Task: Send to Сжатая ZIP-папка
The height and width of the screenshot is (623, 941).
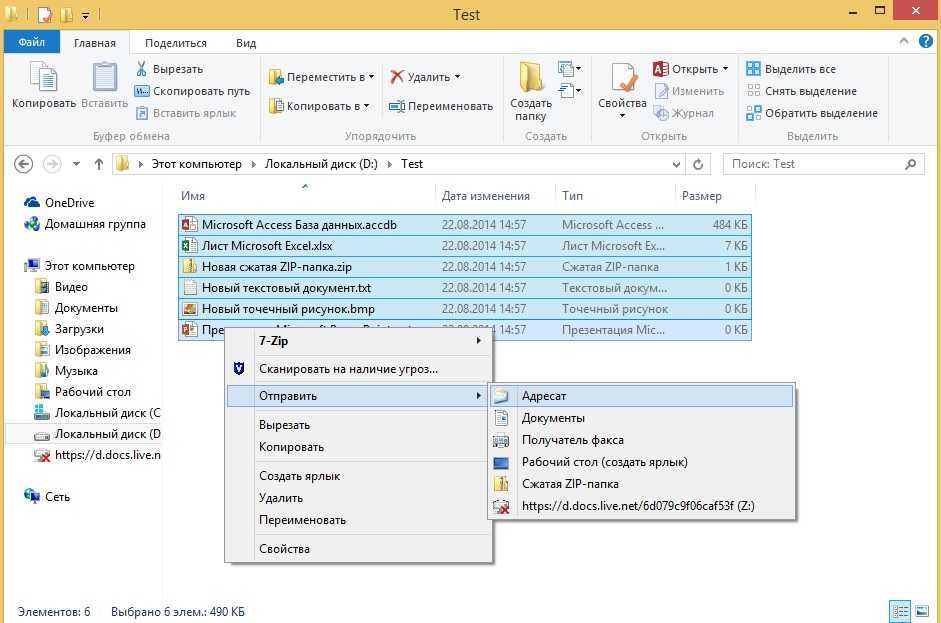Action: click(642, 484)
